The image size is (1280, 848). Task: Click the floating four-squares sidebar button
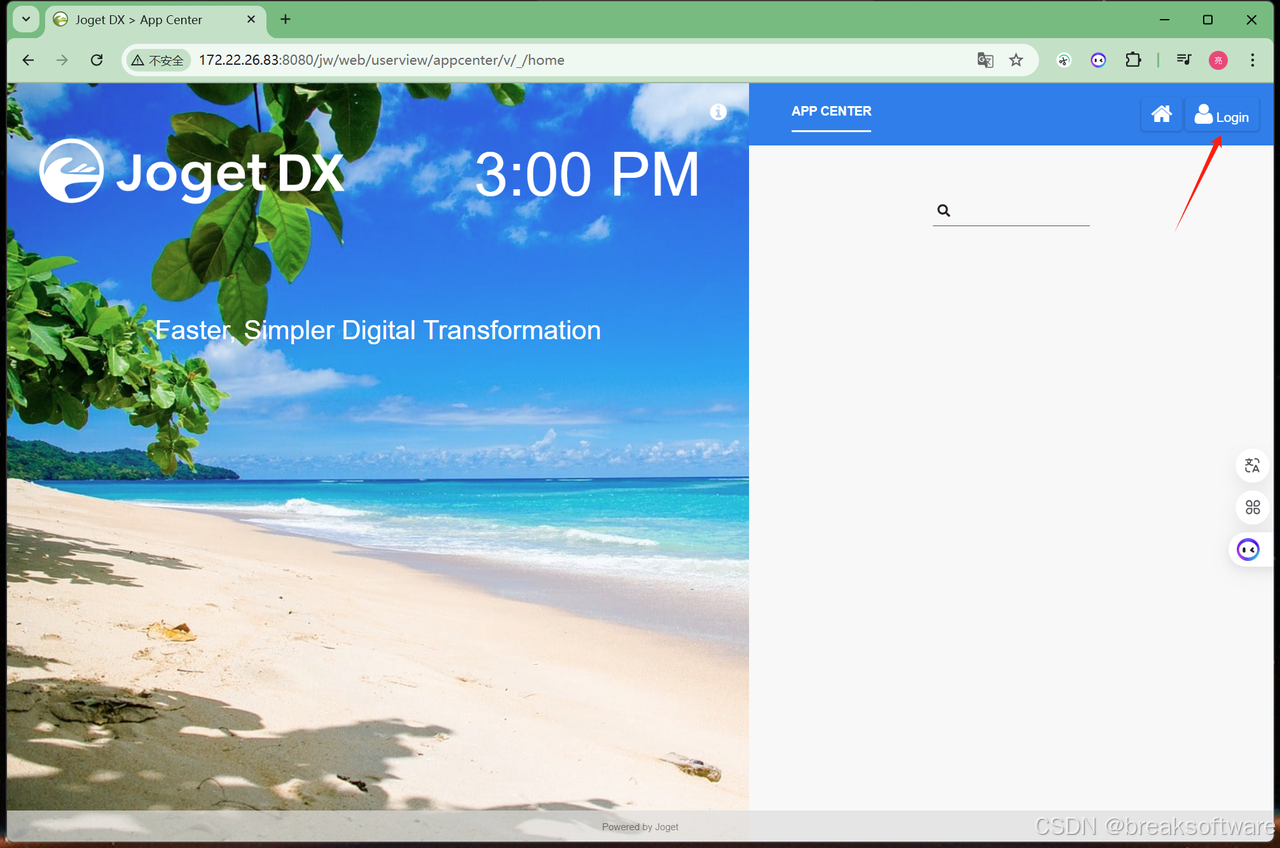pos(1252,507)
